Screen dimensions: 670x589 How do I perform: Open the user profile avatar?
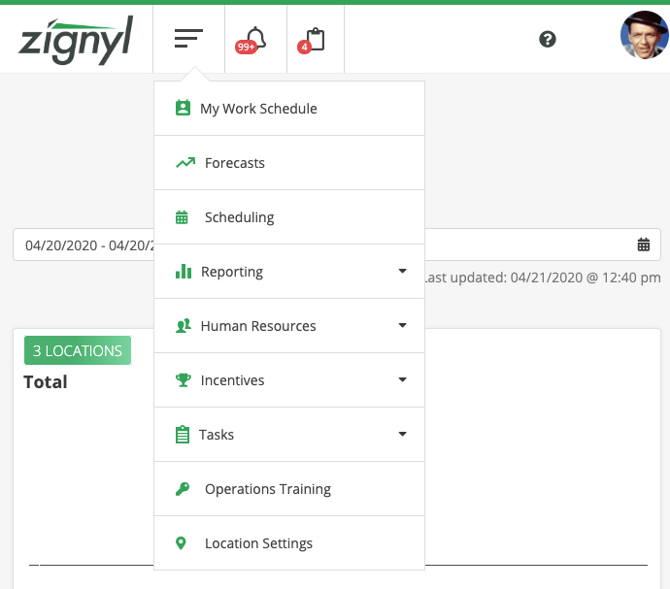click(643, 37)
